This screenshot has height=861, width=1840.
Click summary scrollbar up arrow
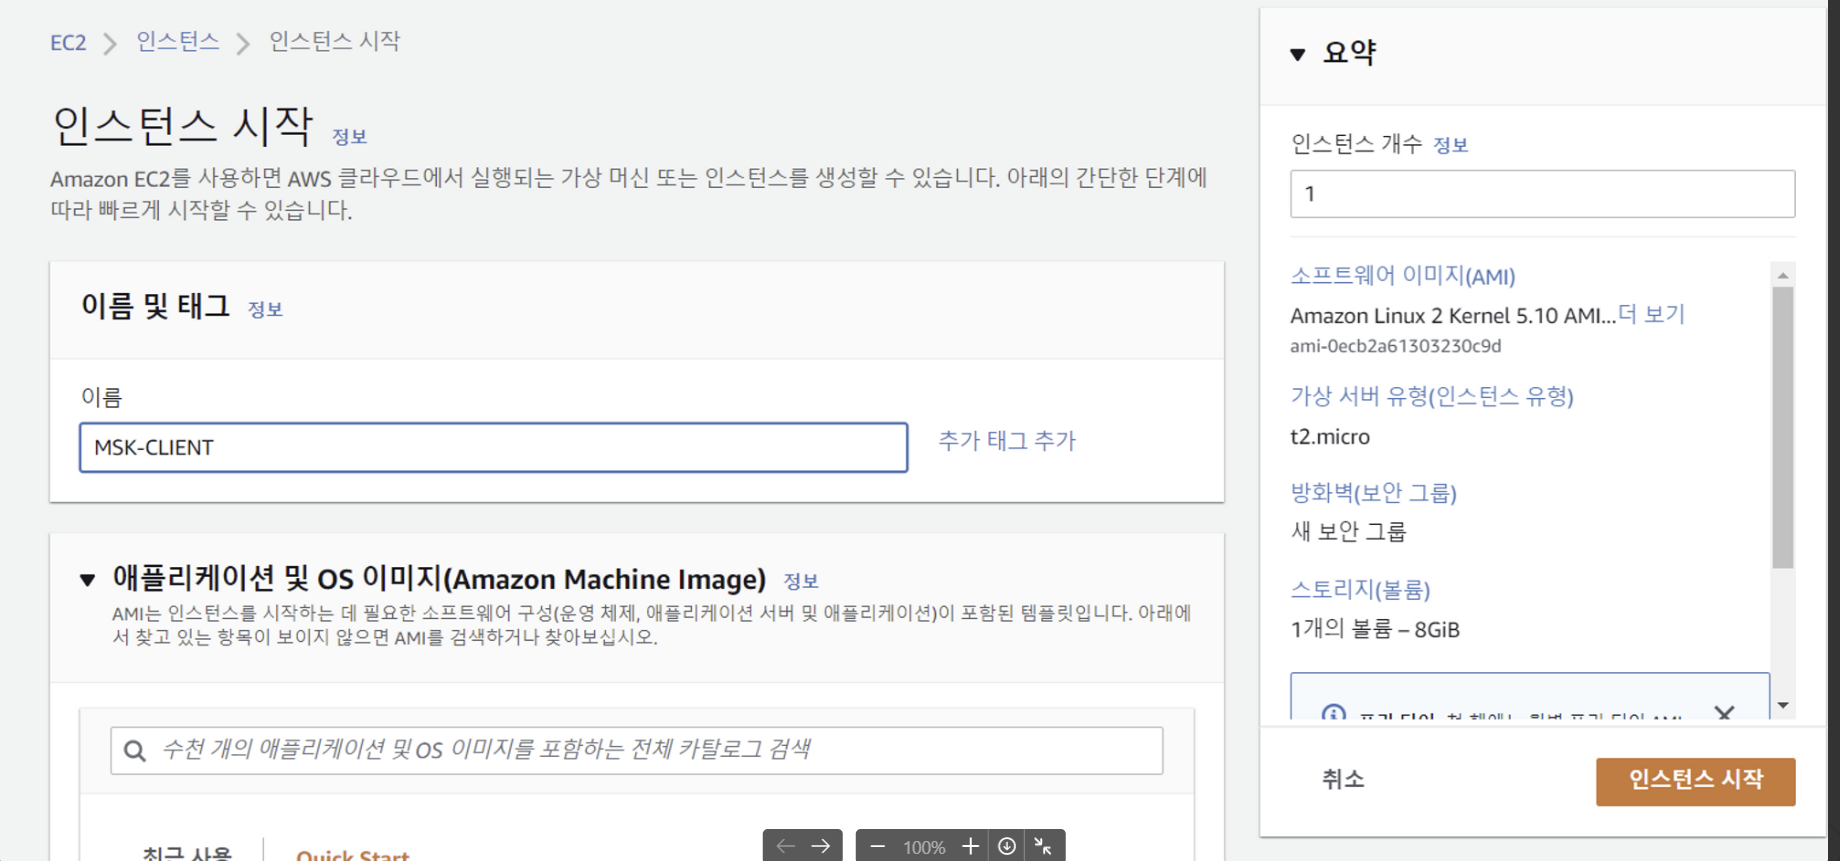click(x=1783, y=275)
